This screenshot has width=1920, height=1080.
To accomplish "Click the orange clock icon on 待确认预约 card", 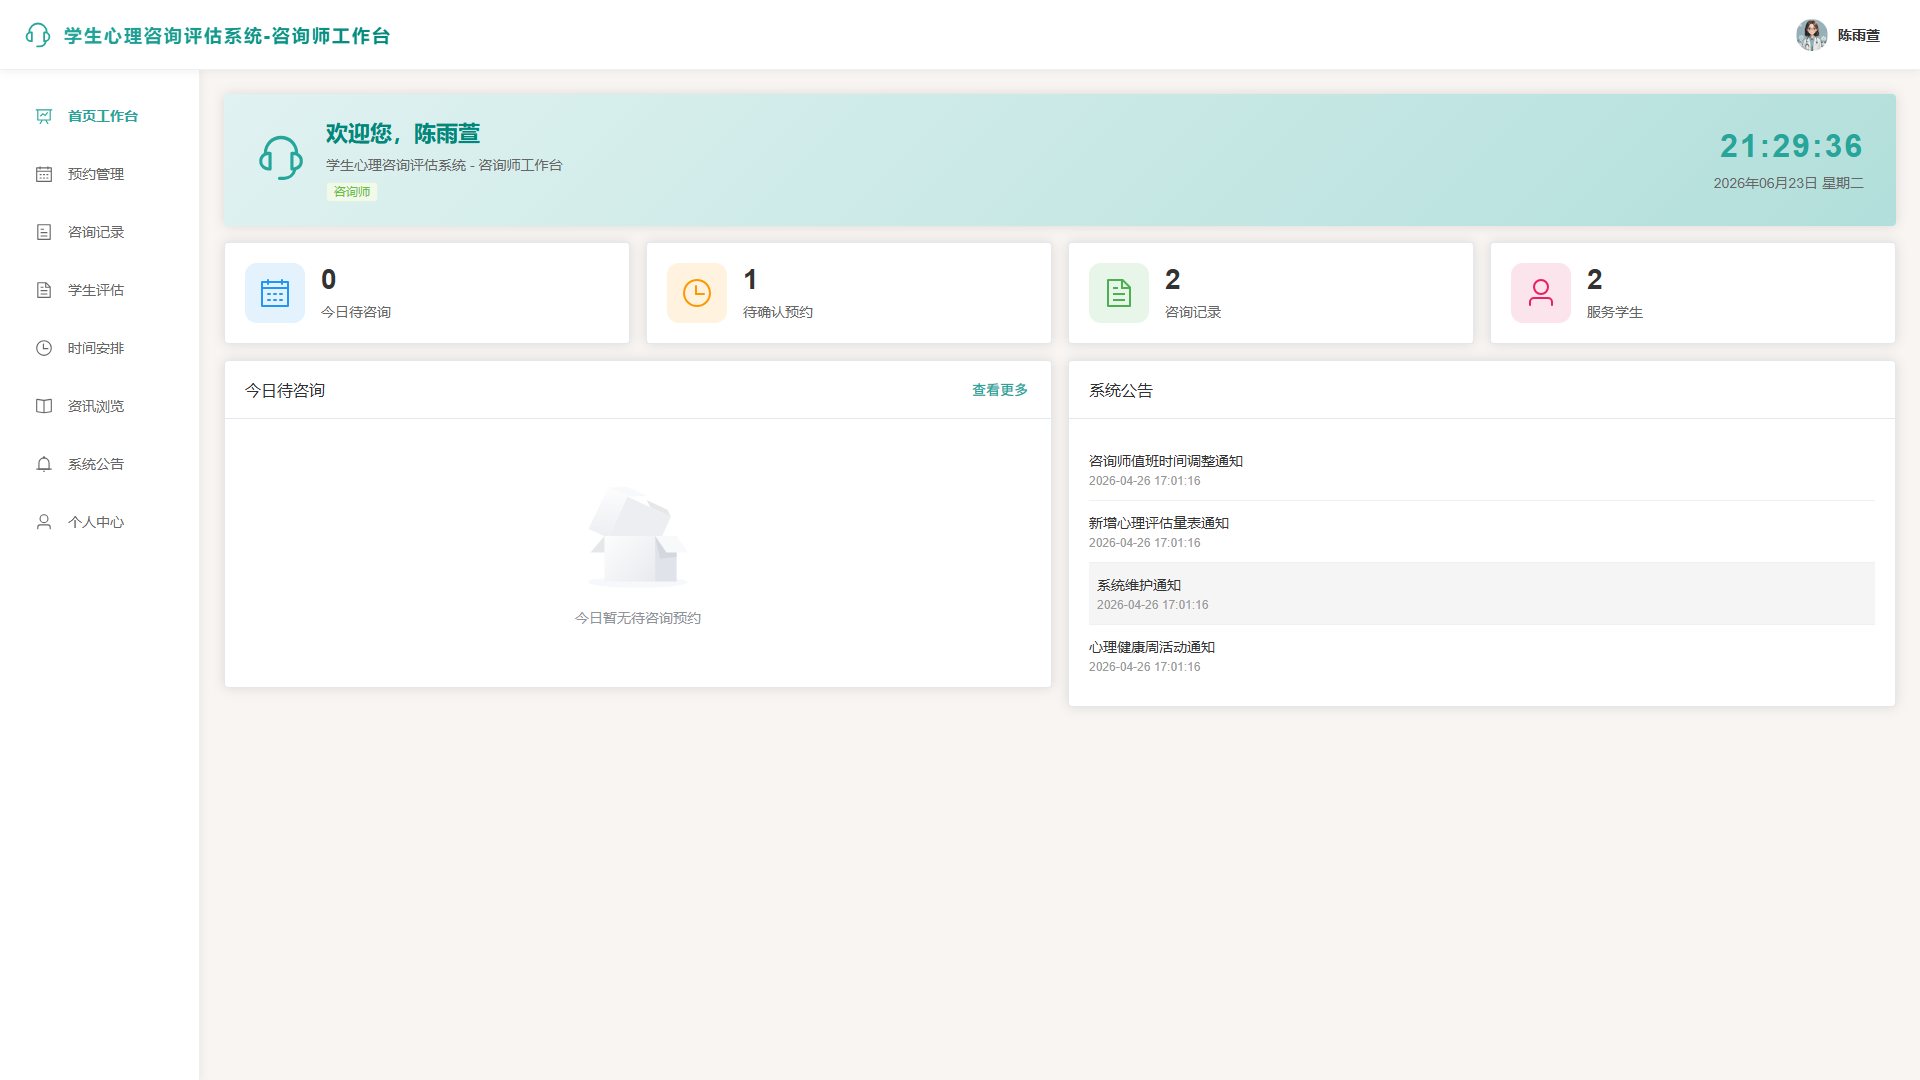I will tap(697, 293).
